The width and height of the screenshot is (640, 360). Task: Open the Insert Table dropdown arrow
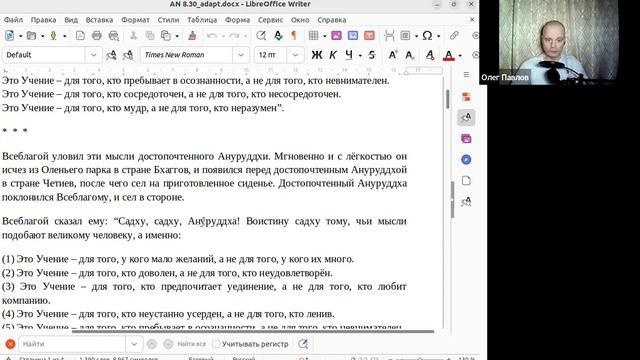coord(324,36)
